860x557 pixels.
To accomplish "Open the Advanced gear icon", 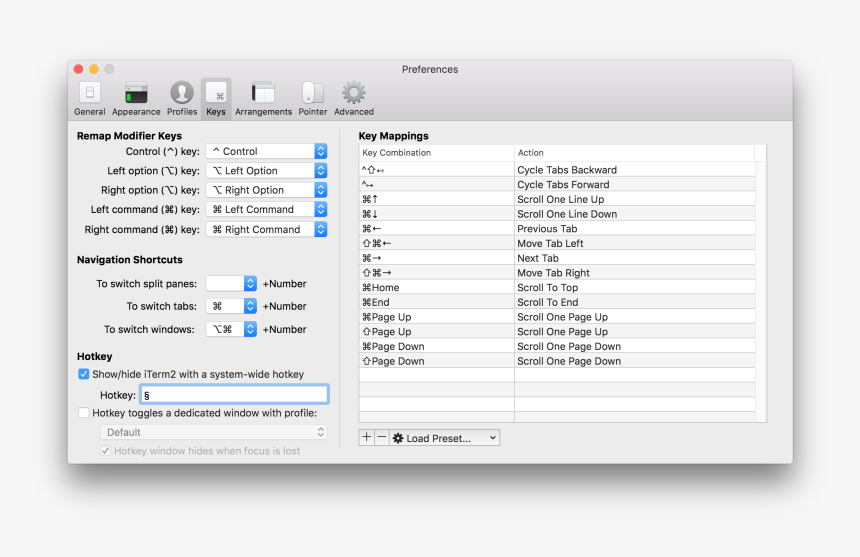I will (354, 98).
